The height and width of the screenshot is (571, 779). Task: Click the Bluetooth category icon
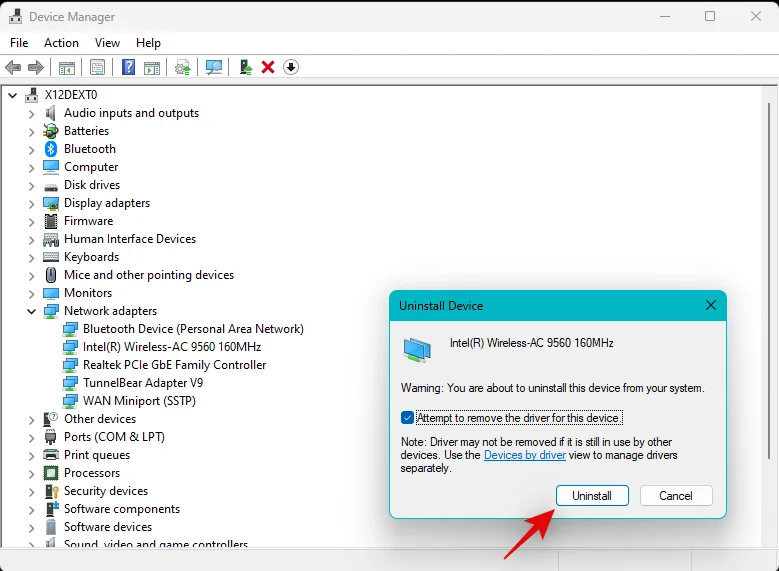pyautogui.click(x=51, y=149)
